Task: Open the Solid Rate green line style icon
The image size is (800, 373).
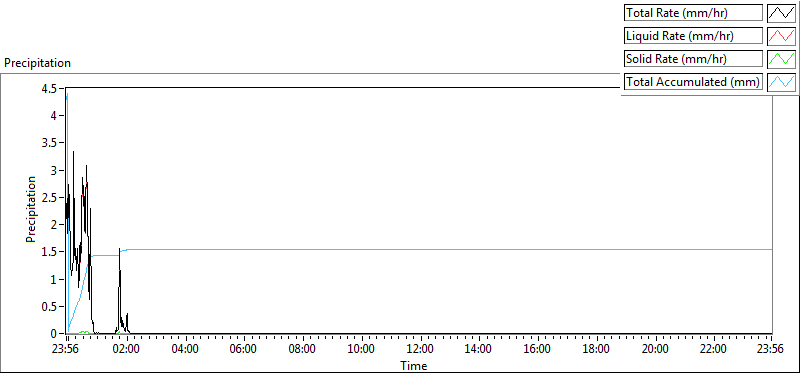Action: pyautogui.click(x=782, y=59)
